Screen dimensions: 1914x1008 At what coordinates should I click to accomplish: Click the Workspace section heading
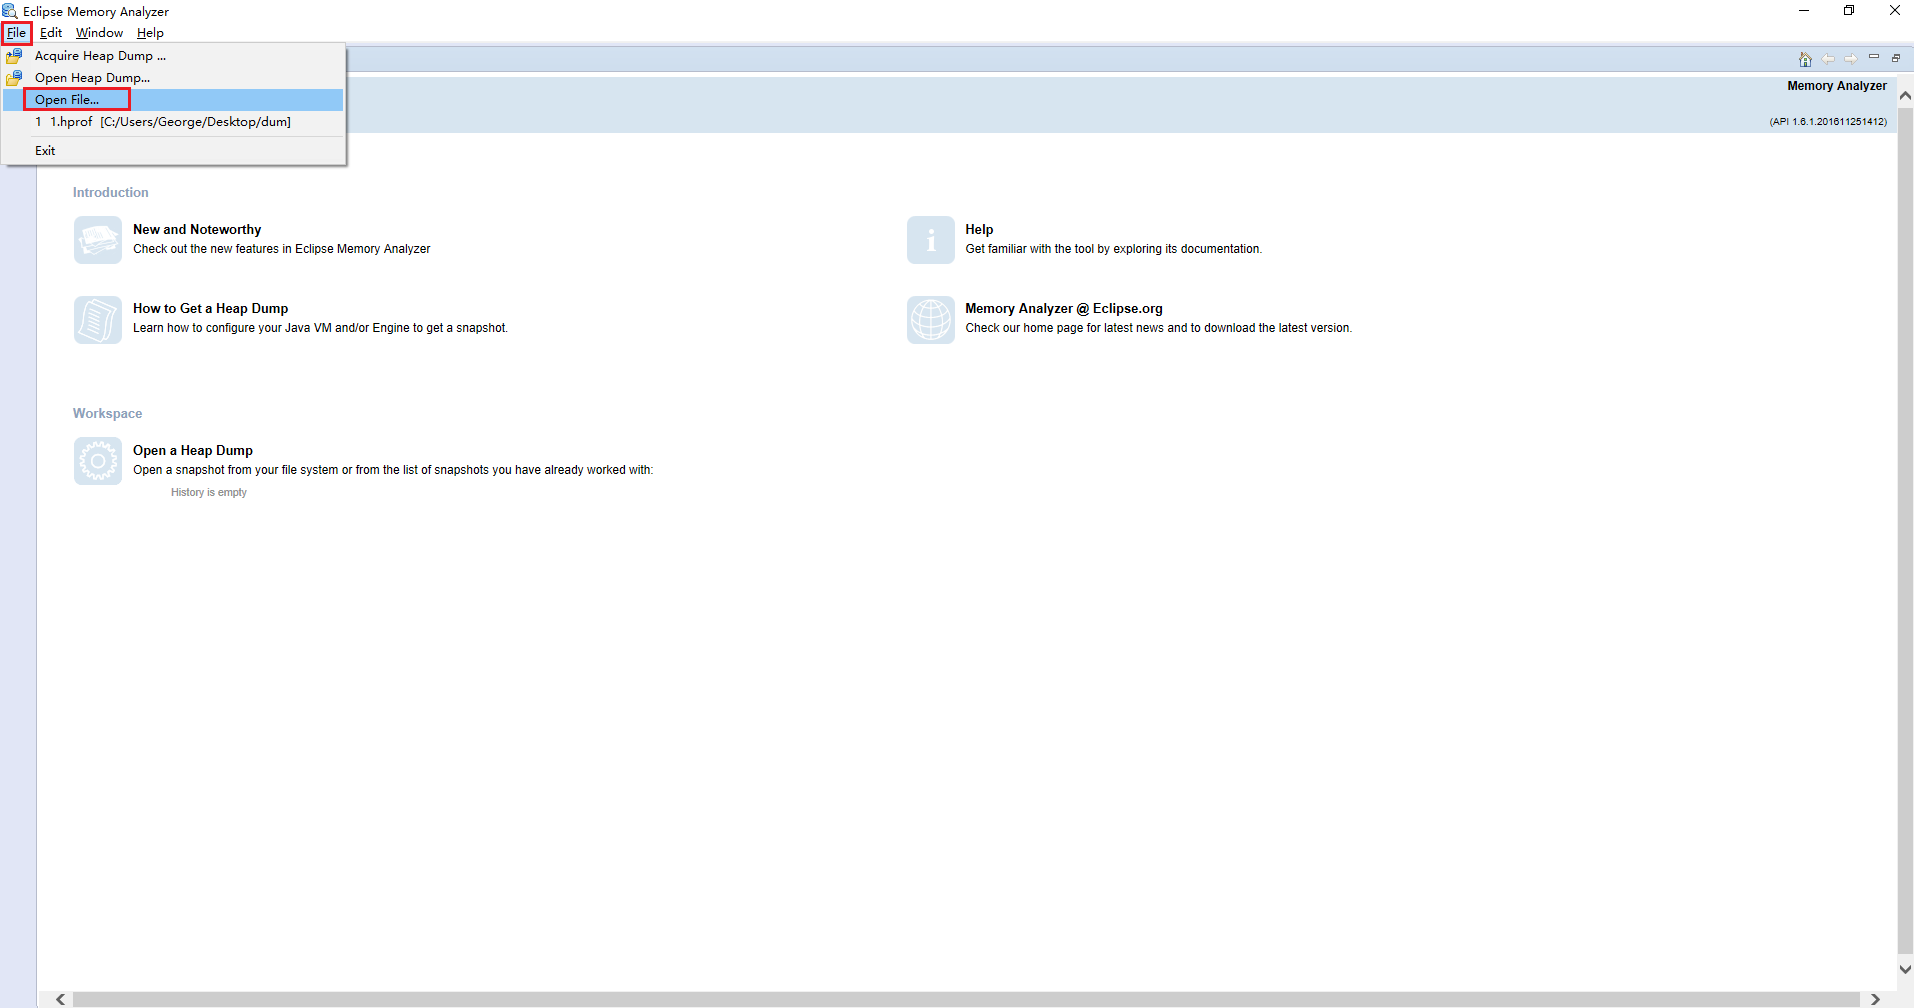click(107, 414)
